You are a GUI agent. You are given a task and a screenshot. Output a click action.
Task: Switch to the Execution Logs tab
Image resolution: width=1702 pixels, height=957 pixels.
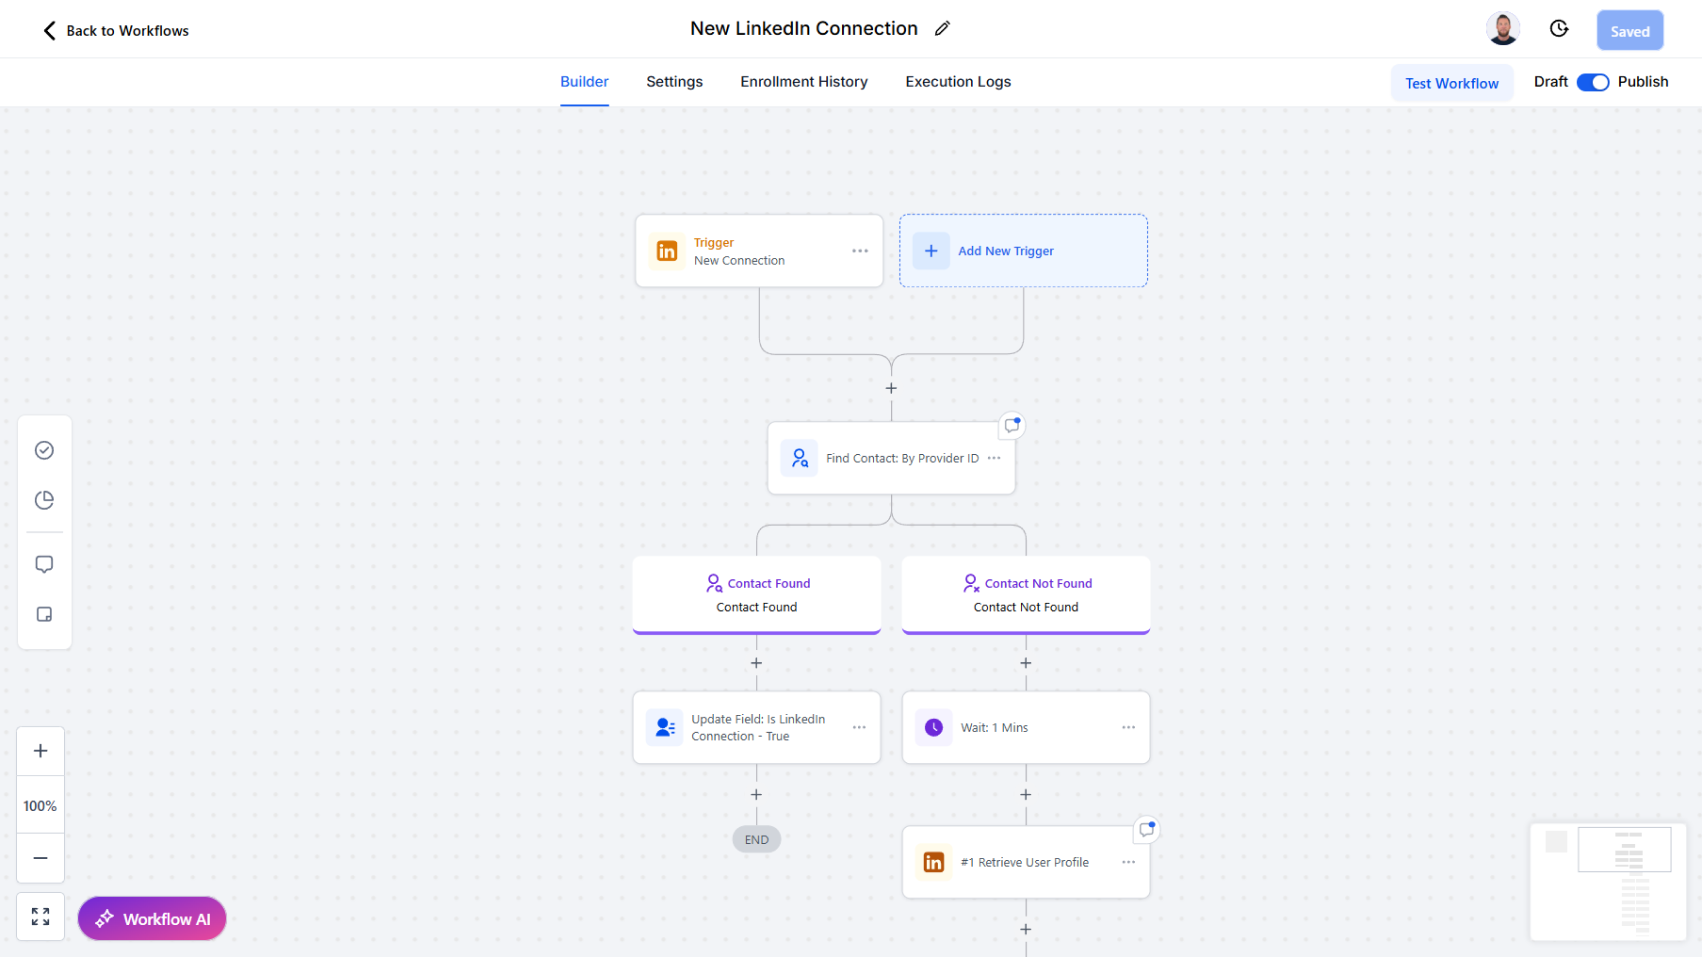[x=957, y=81]
